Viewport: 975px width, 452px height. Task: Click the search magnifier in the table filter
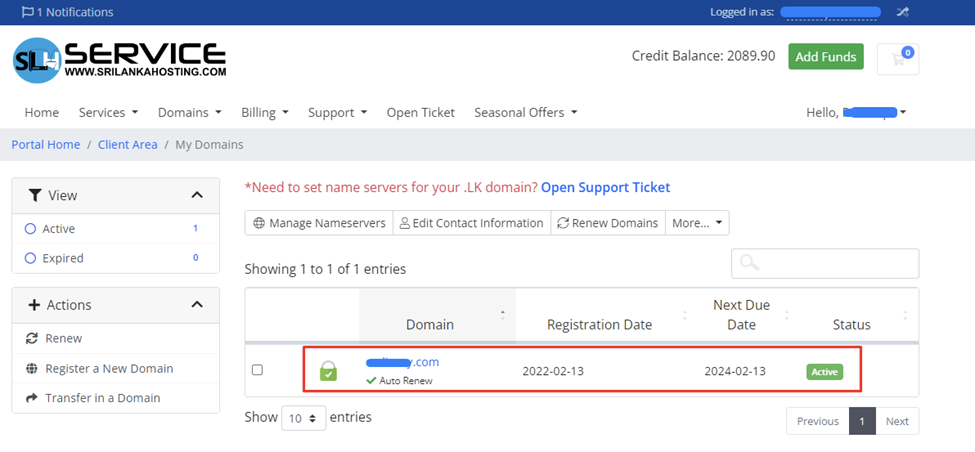749,264
